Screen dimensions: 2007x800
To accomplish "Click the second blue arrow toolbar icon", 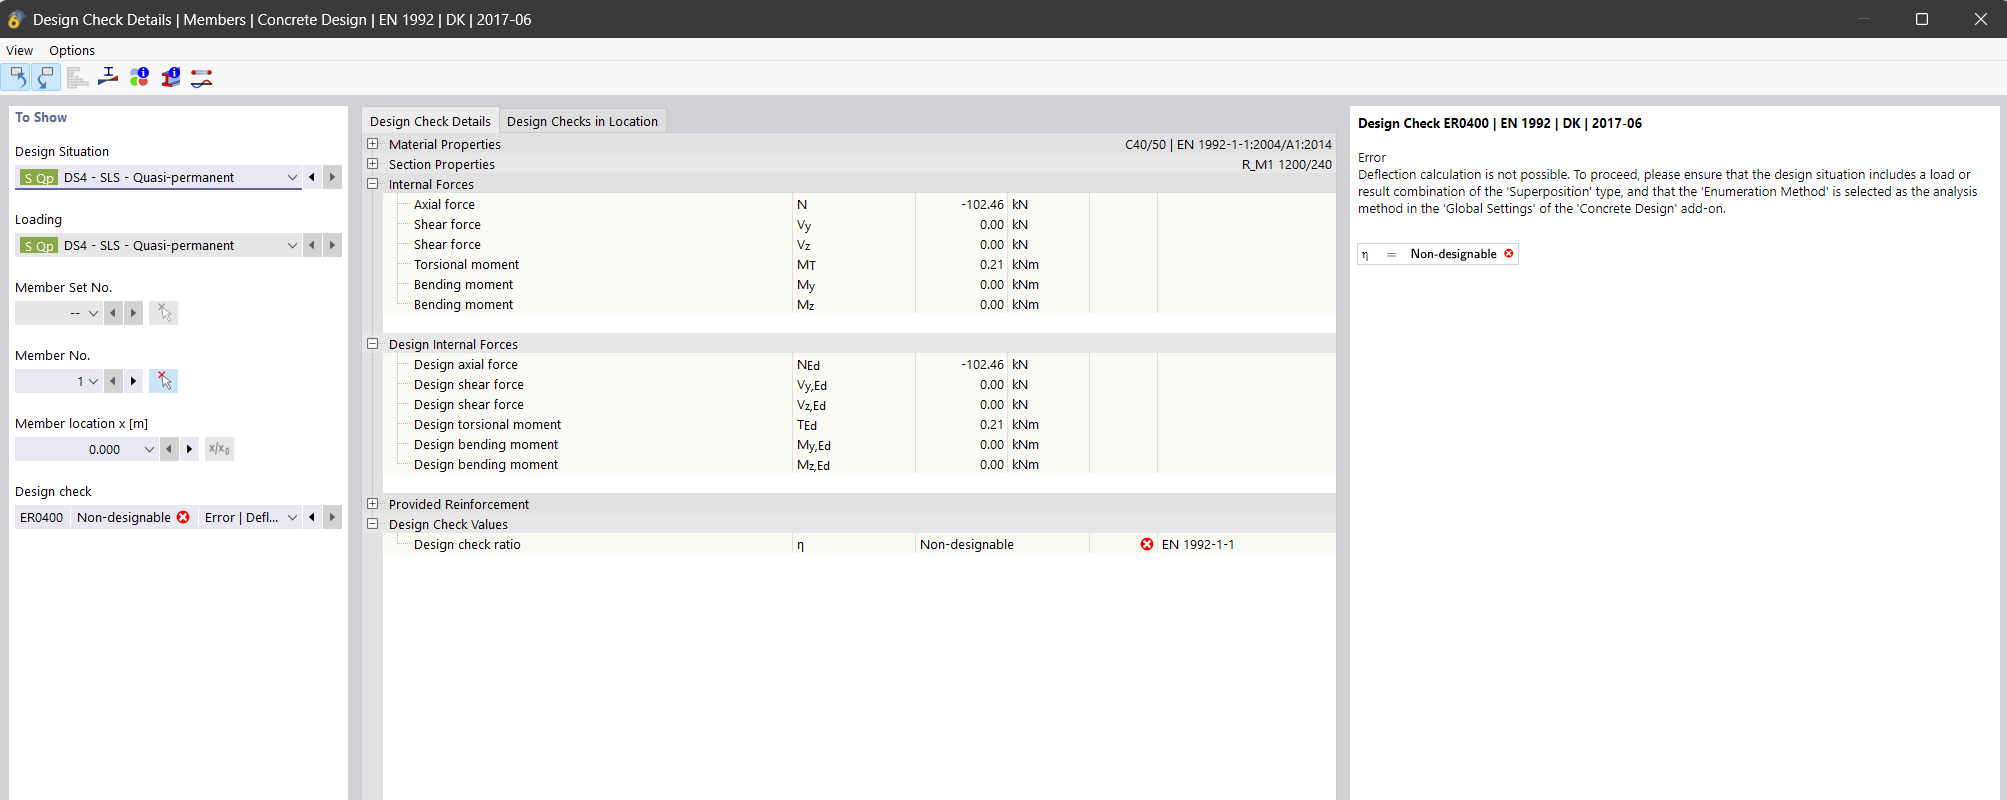I will pyautogui.click(x=46, y=78).
